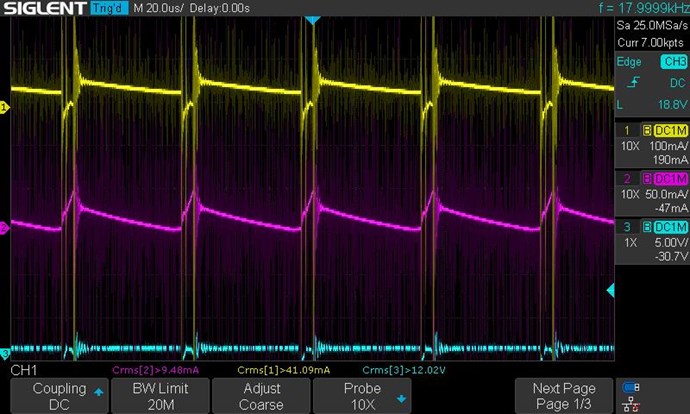Screen dimensions: 690x414
Task: Select channel 2 DC1M badge
Action: pyautogui.click(x=671, y=179)
